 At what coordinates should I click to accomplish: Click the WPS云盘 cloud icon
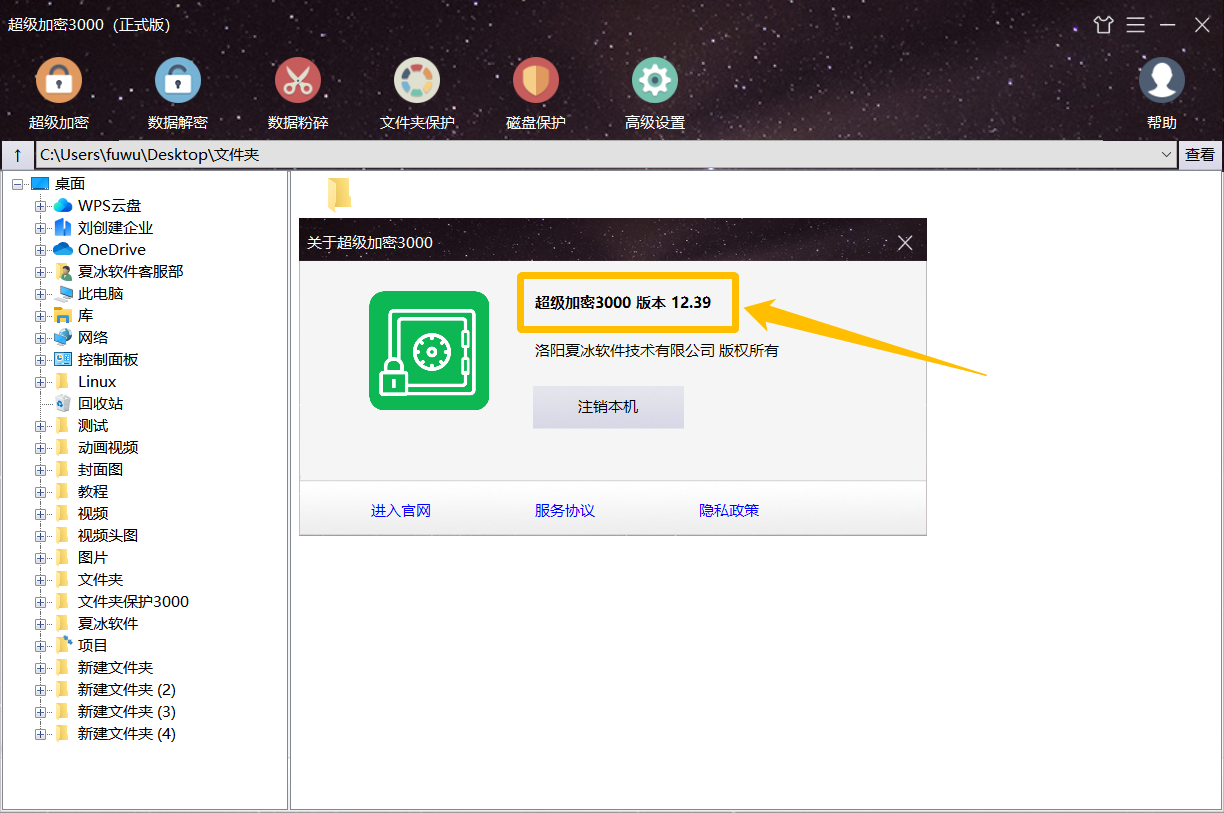[x=64, y=205]
